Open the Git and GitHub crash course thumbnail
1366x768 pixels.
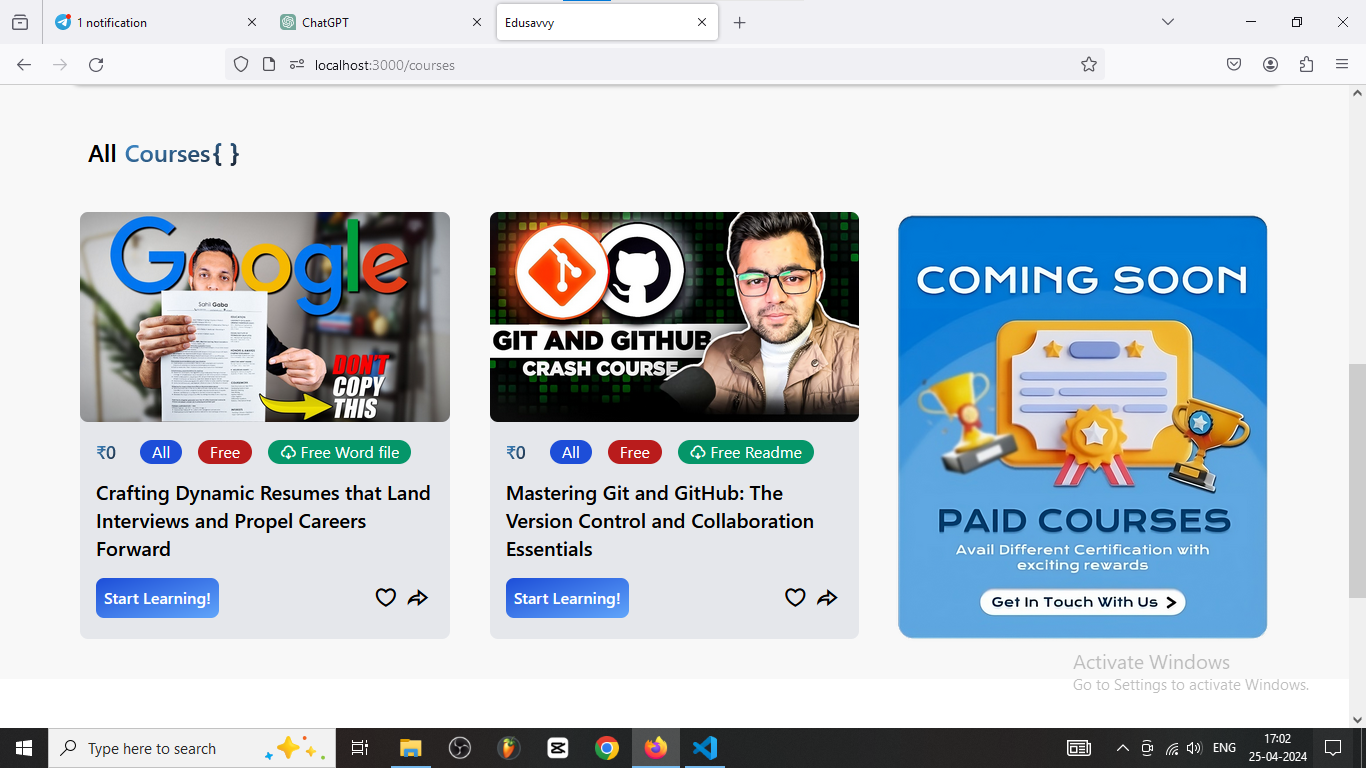[674, 317]
